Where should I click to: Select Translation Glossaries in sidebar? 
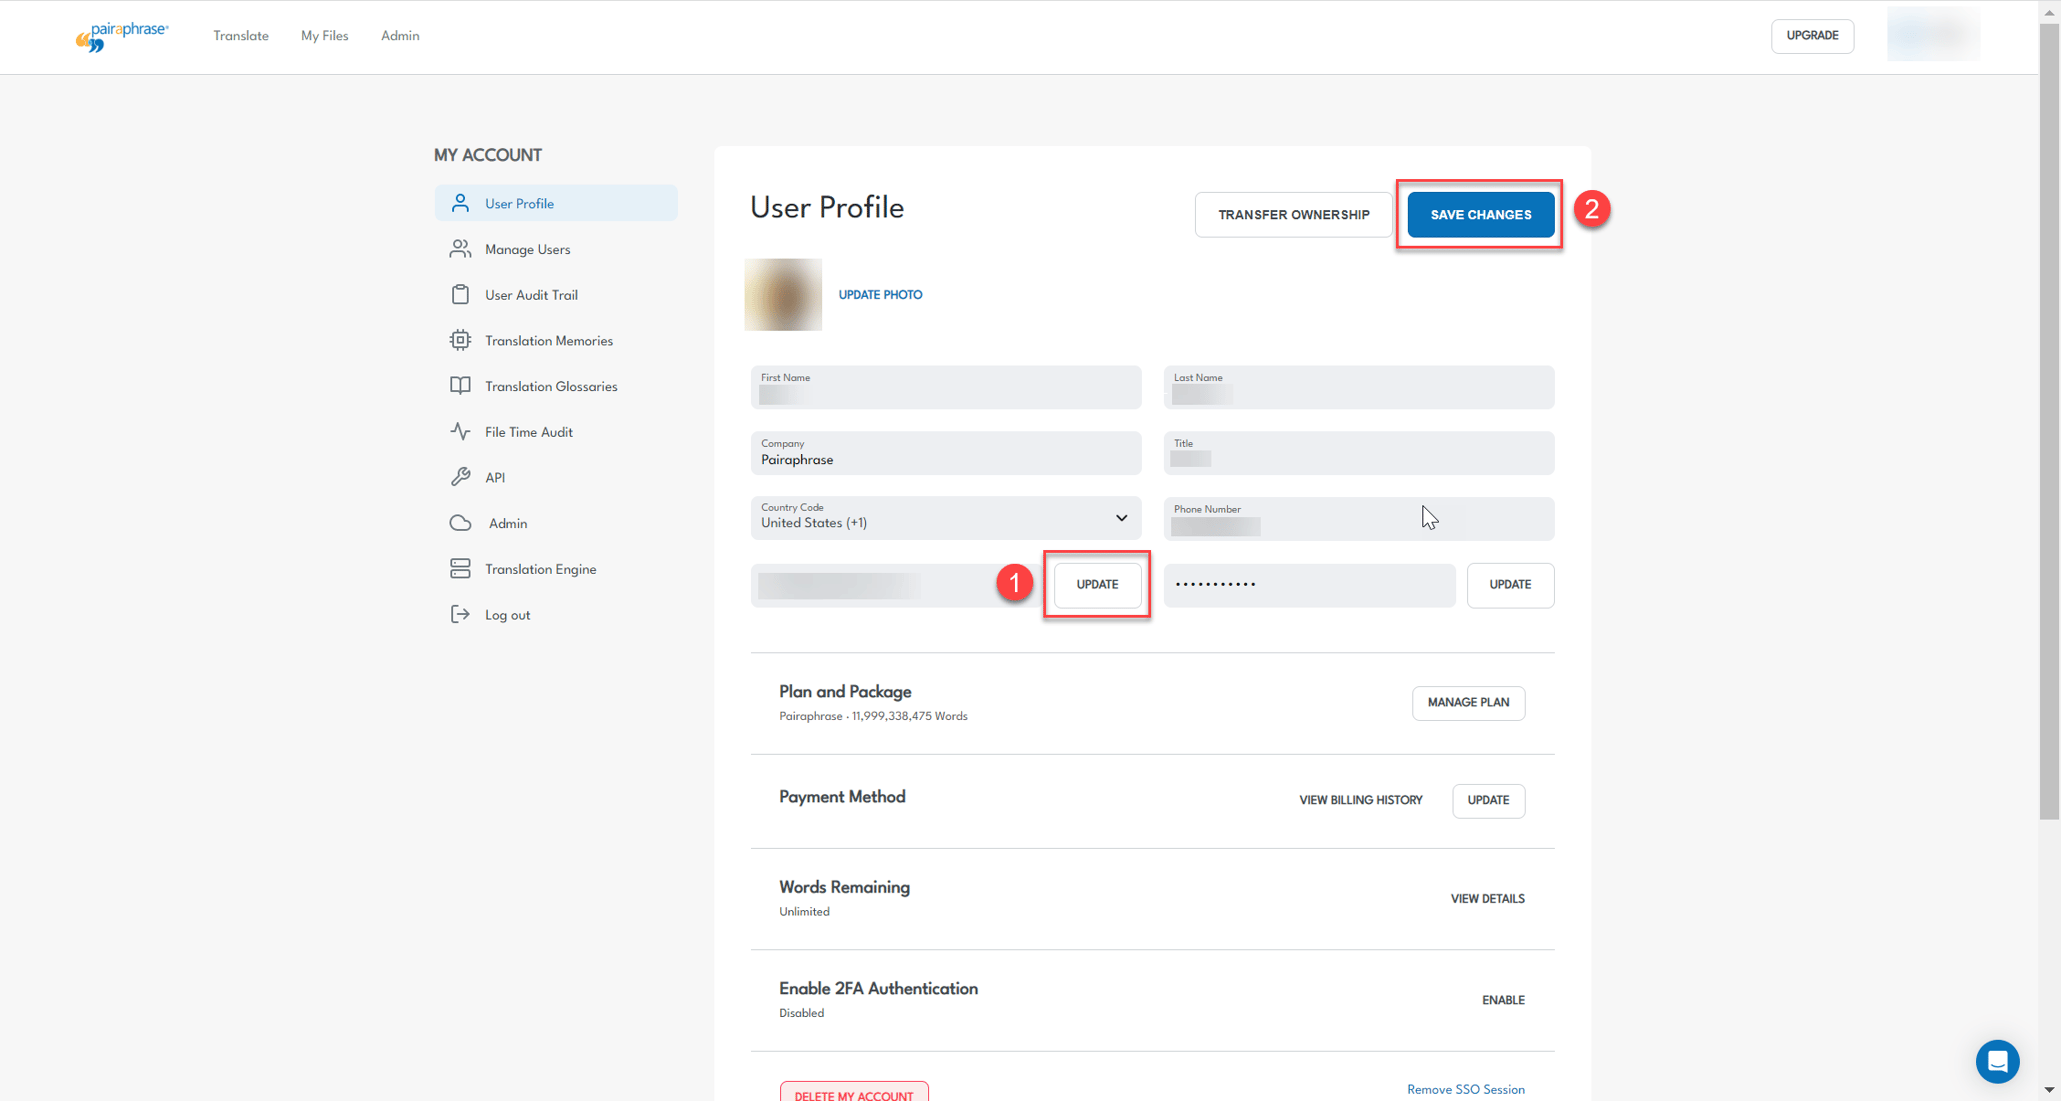point(551,386)
